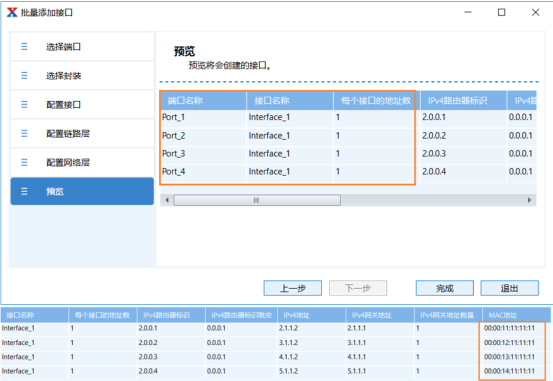Open the 选择端口 wizard step
This screenshot has width=553, height=381.
pos(82,47)
